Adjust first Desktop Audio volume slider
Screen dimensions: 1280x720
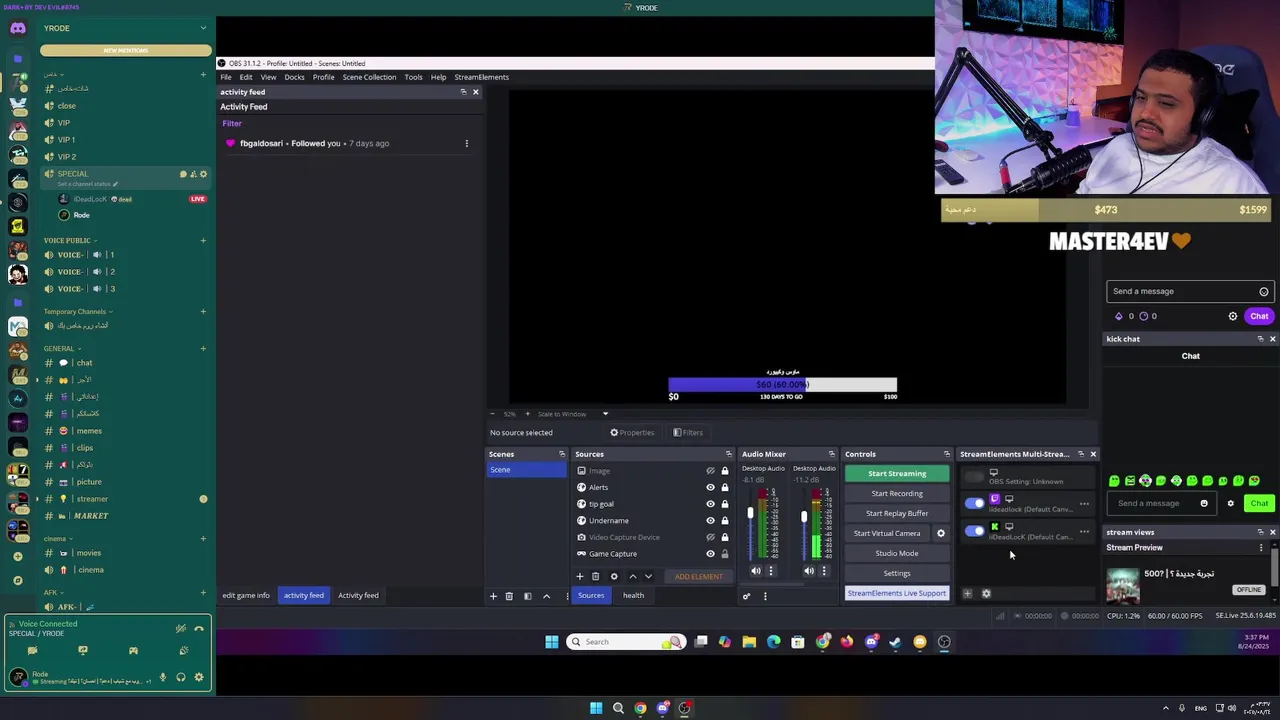click(x=750, y=514)
